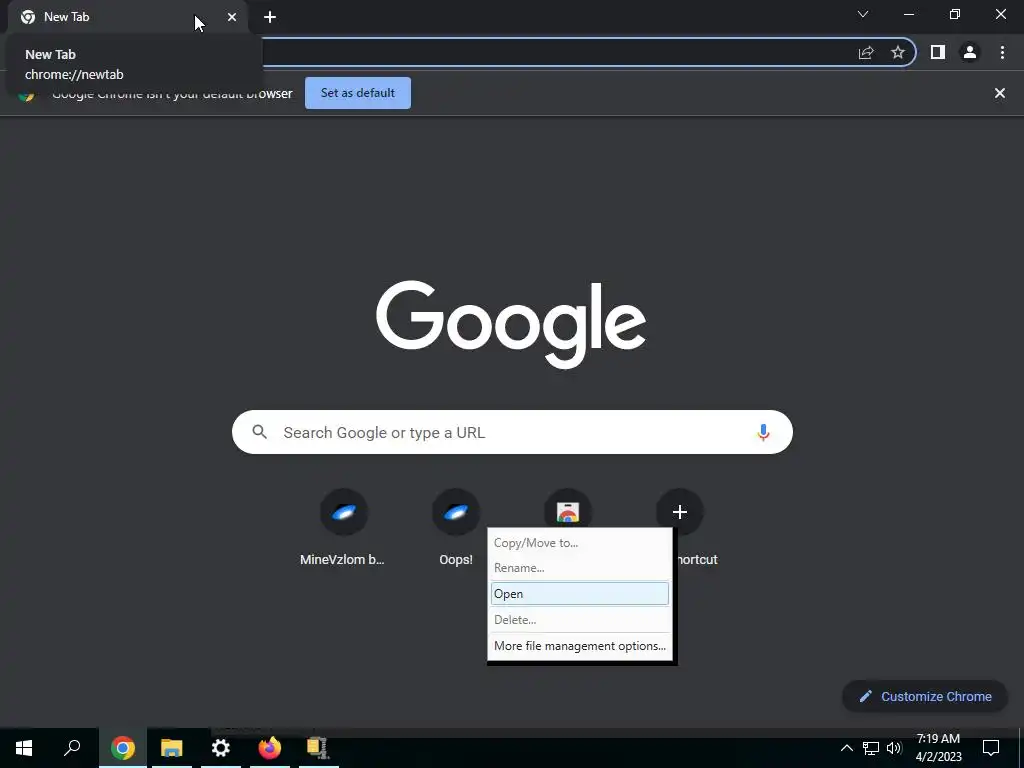This screenshot has height=768, width=1024.
Task: Click the search magnifier icon in searchbox
Action: pyautogui.click(x=259, y=432)
